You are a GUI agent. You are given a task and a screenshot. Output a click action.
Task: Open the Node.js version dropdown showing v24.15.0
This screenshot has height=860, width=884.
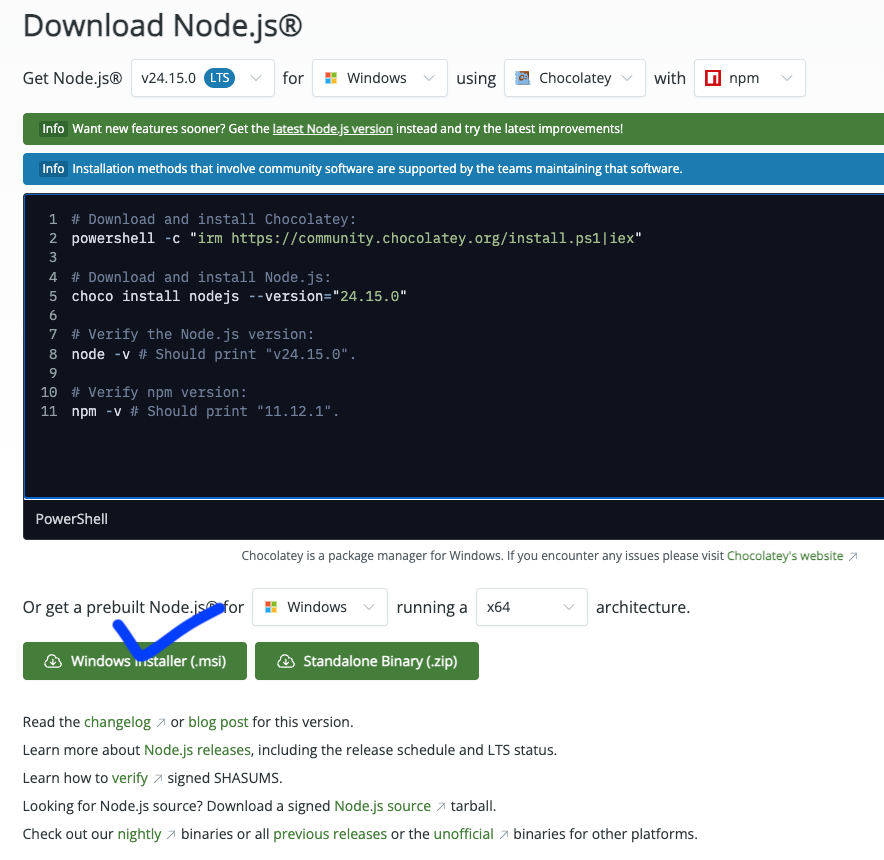pos(202,78)
